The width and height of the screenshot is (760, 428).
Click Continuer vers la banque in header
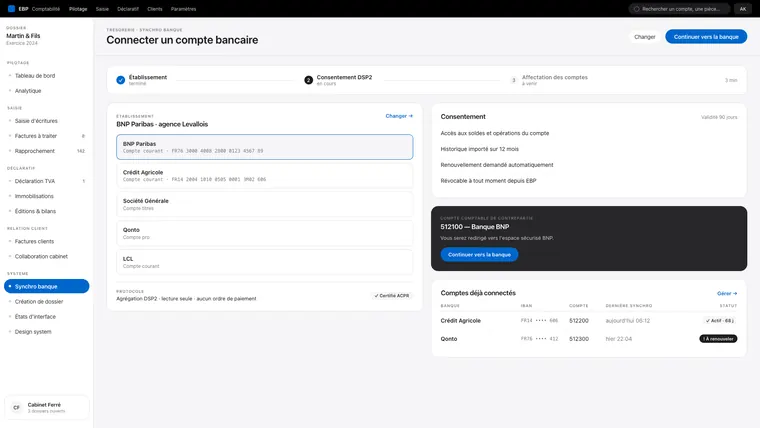(x=706, y=37)
